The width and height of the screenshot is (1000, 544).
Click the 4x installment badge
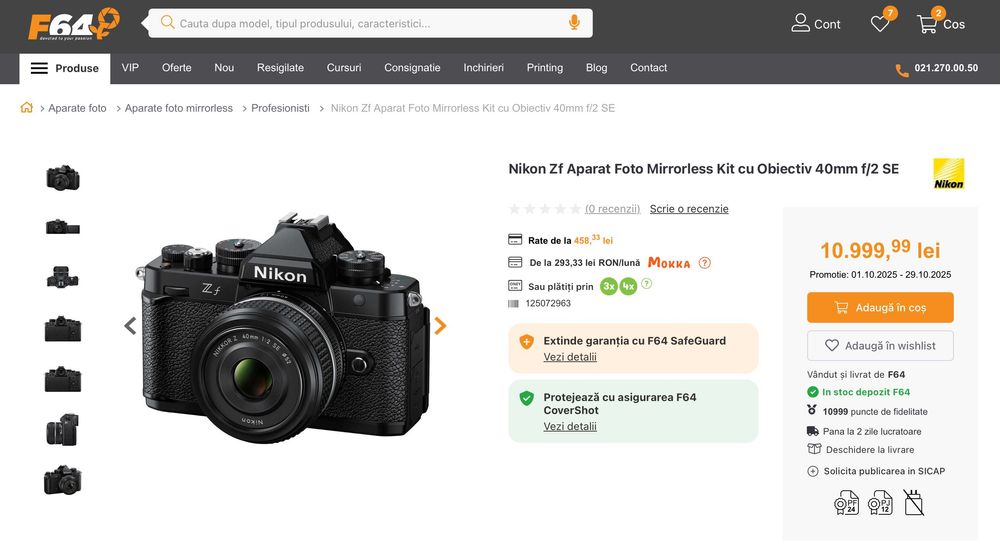coord(629,286)
